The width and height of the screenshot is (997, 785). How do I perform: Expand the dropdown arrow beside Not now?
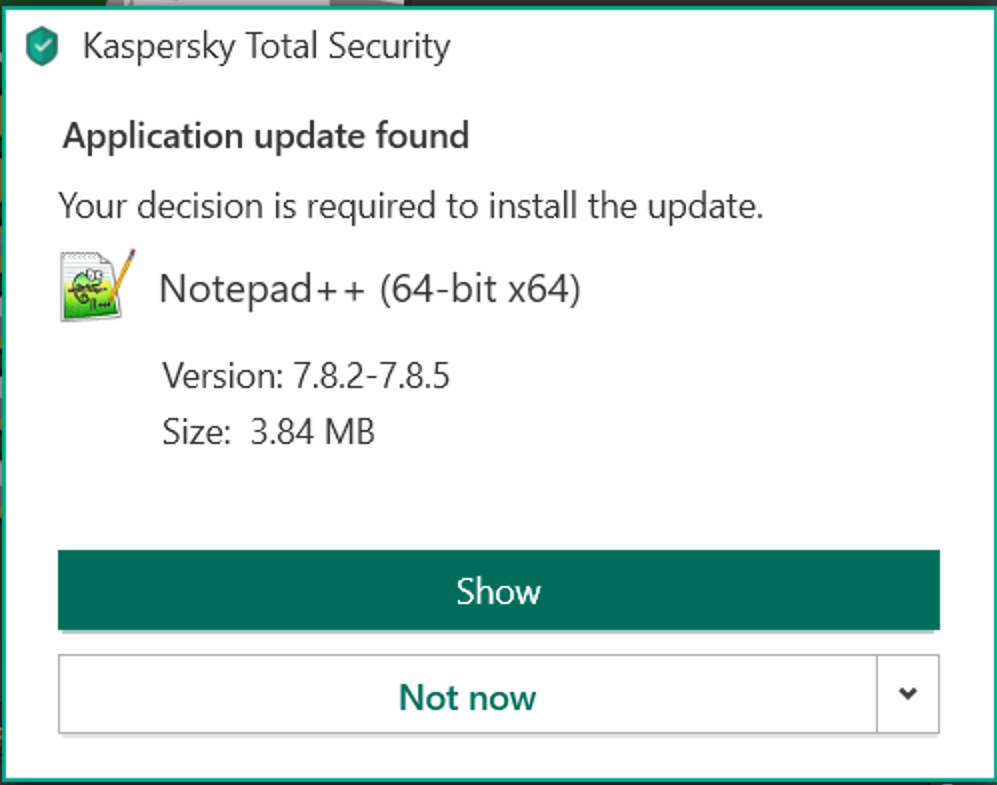point(908,694)
